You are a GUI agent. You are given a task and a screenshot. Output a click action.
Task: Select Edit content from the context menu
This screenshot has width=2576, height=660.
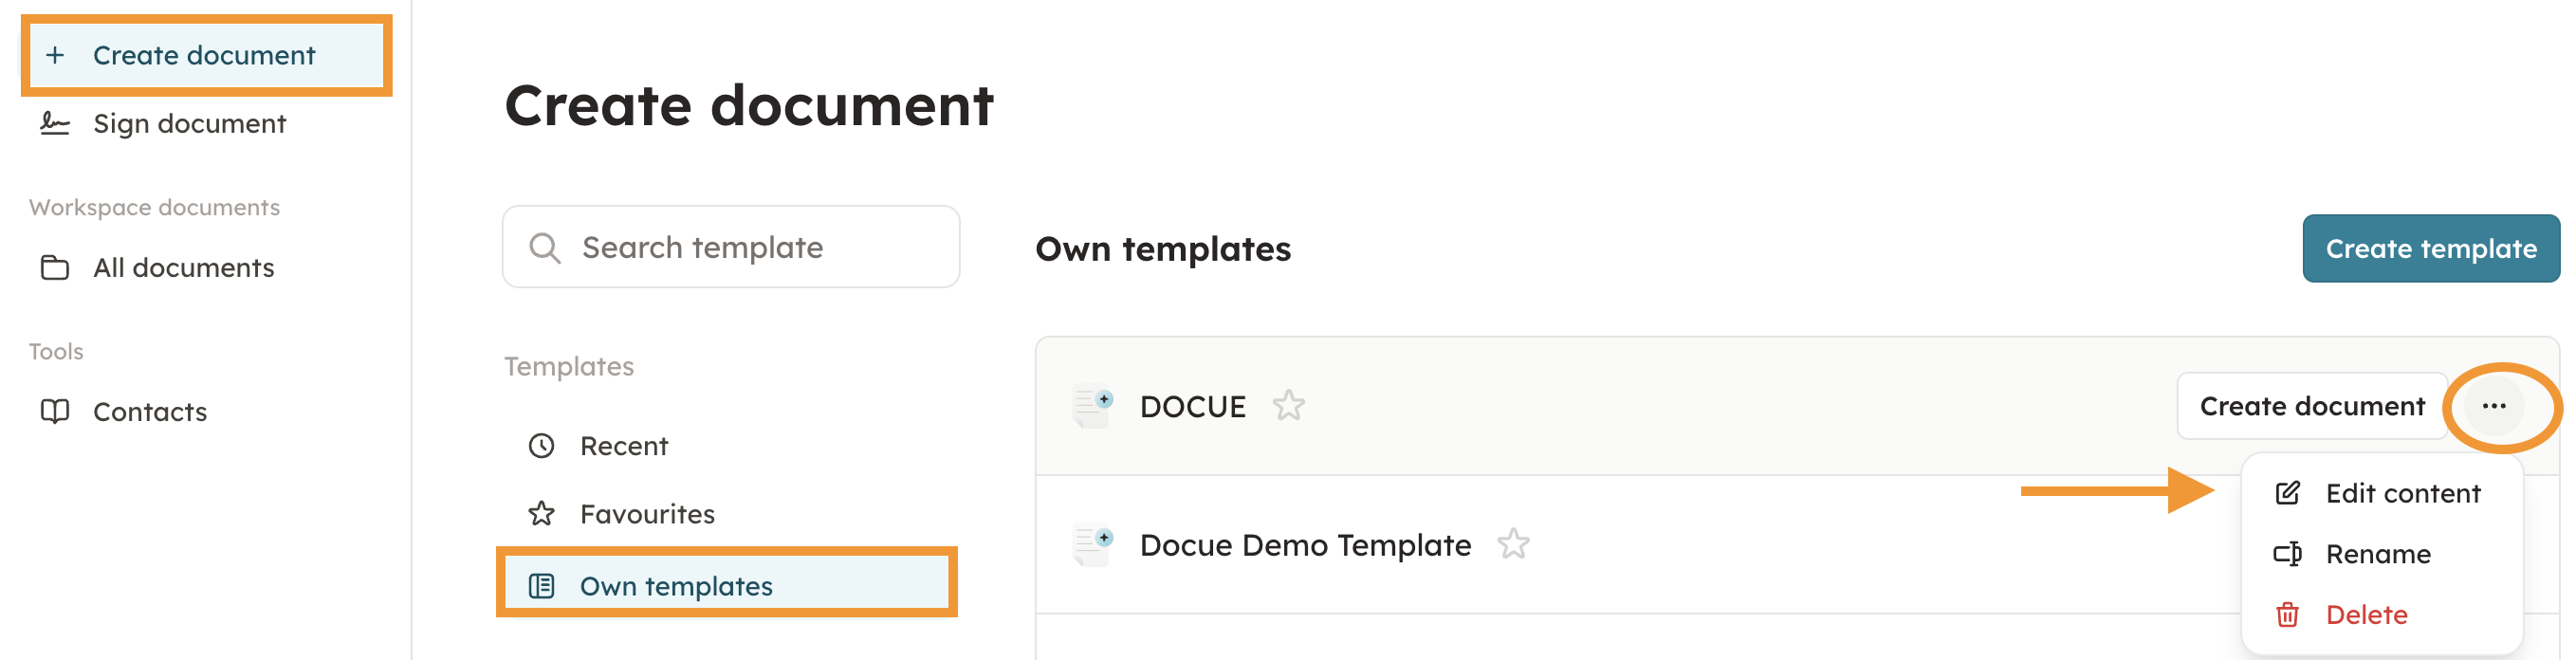pyautogui.click(x=2401, y=494)
